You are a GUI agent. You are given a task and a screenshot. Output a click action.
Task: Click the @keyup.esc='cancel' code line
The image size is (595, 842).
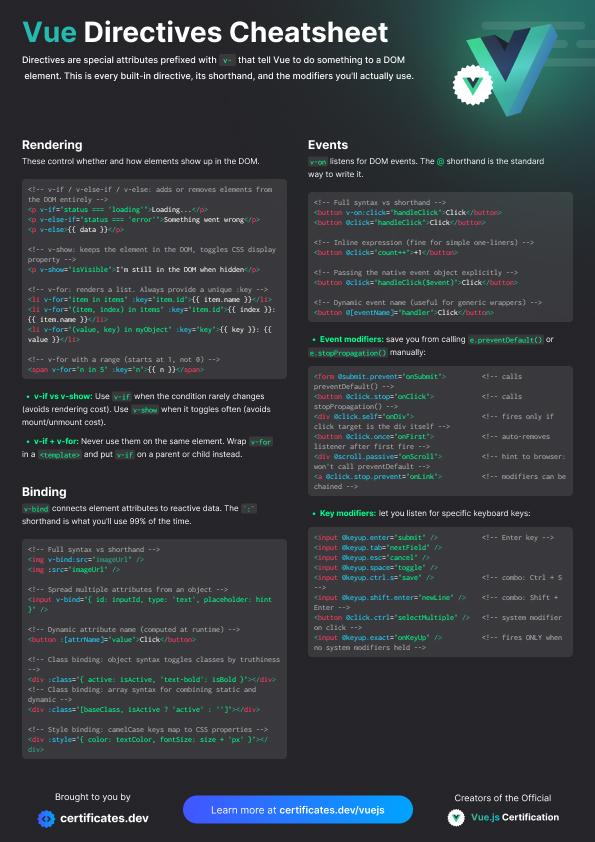pos(372,557)
